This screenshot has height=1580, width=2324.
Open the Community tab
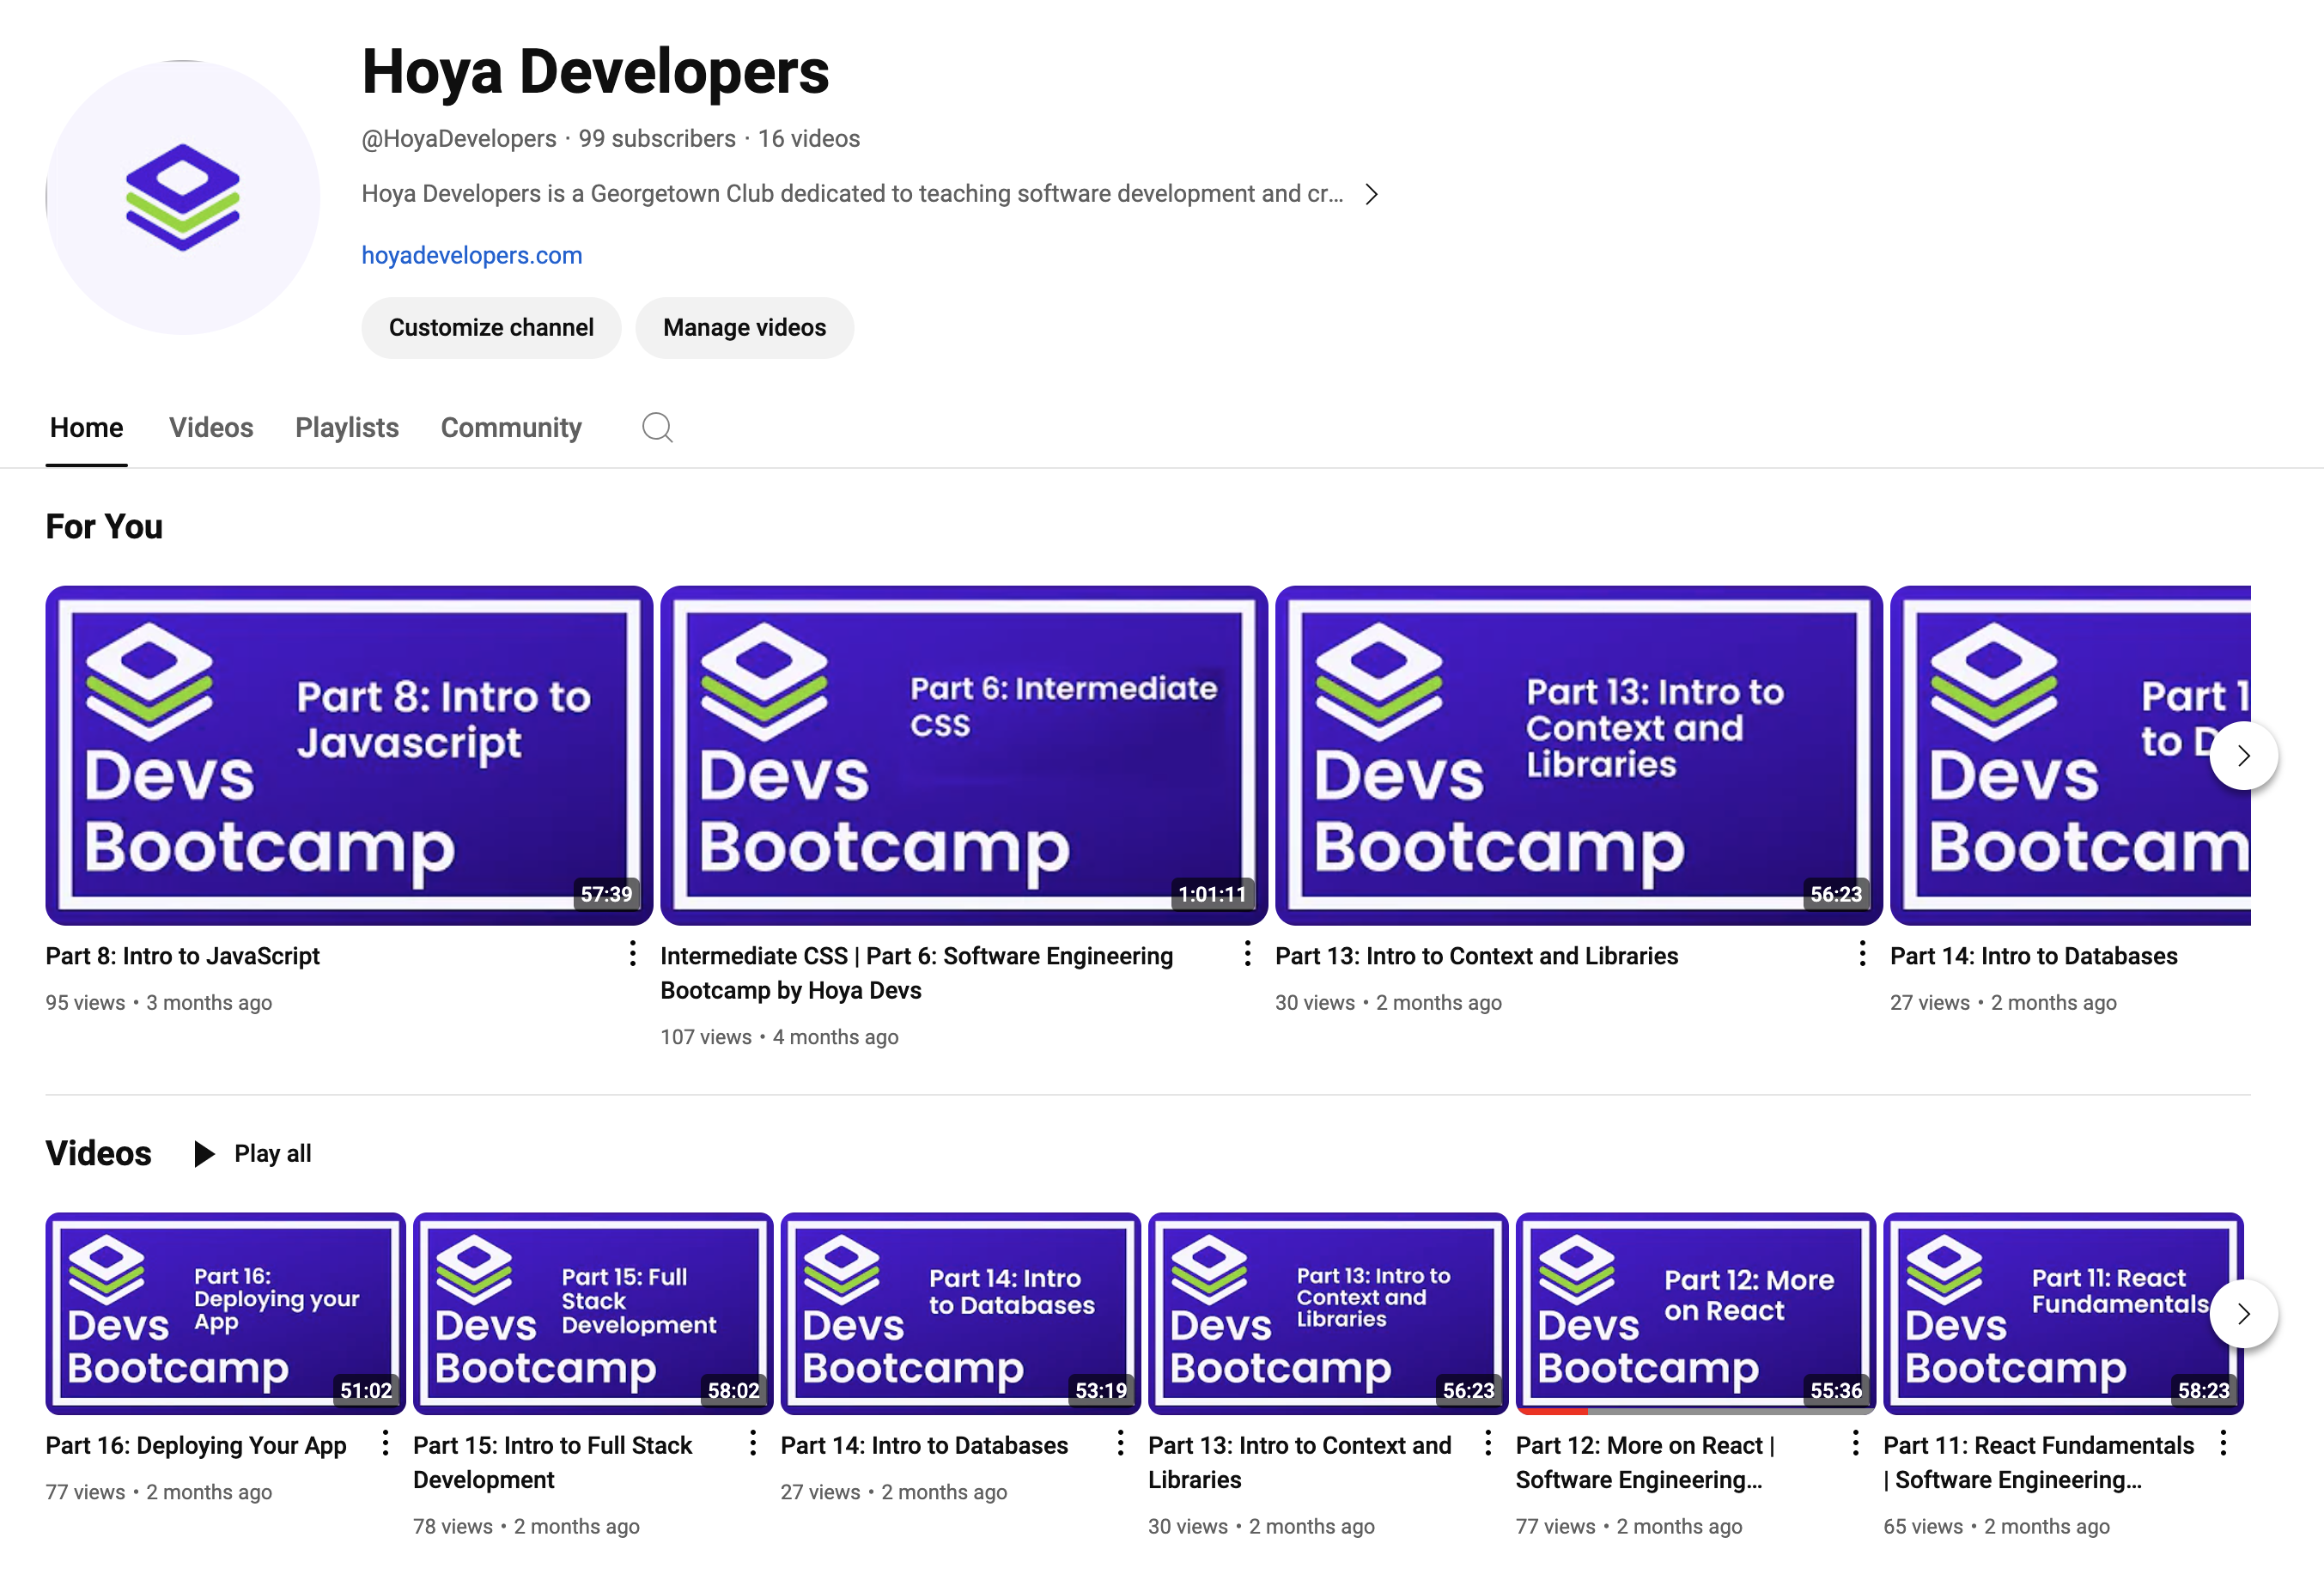(x=511, y=428)
